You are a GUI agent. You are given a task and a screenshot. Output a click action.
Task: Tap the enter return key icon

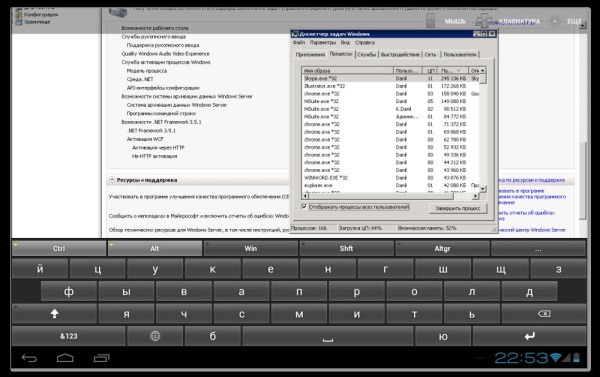tap(530, 336)
